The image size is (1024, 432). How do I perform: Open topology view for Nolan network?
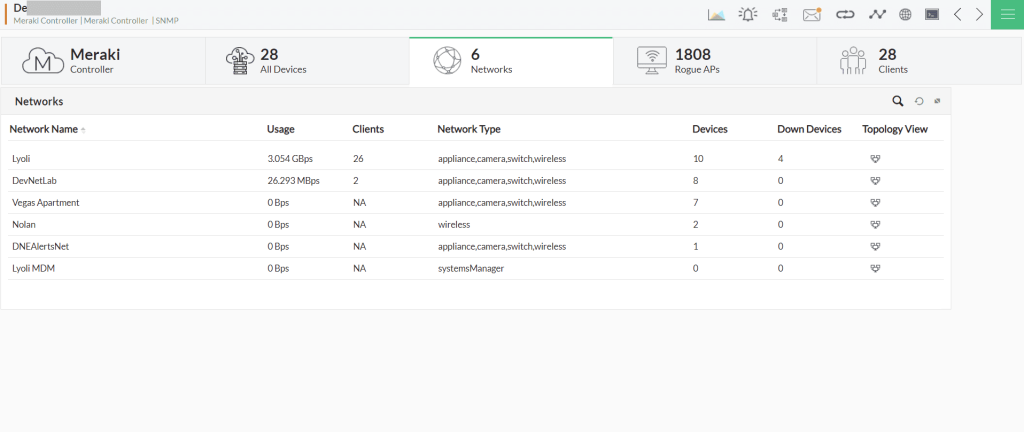pyautogui.click(x=875, y=225)
